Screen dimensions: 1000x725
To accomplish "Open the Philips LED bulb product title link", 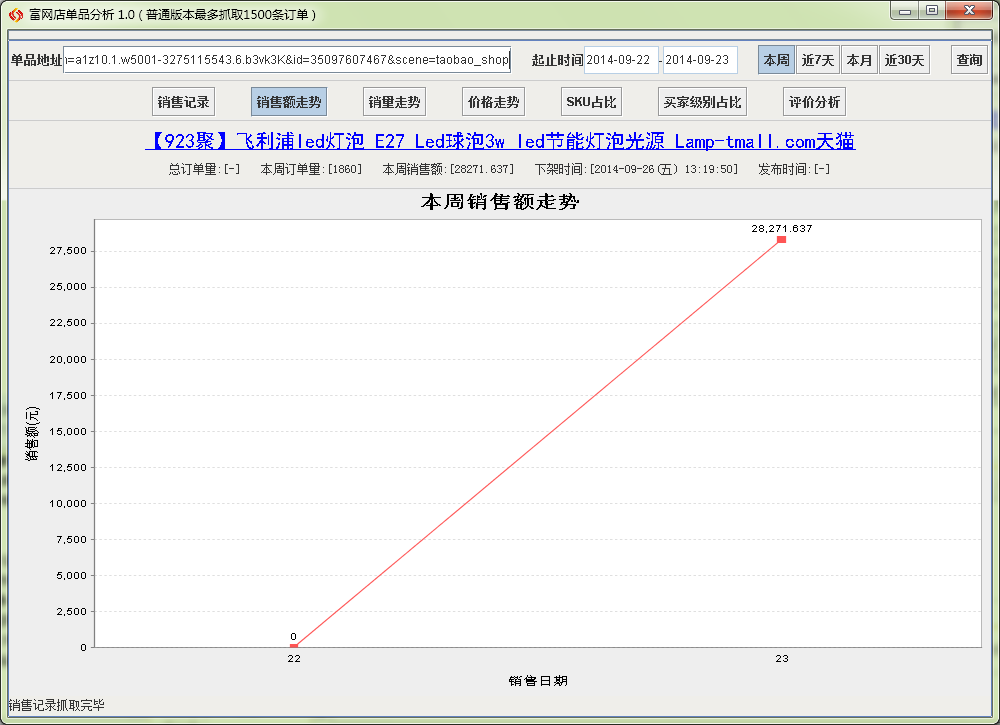I will (x=500, y=141).
